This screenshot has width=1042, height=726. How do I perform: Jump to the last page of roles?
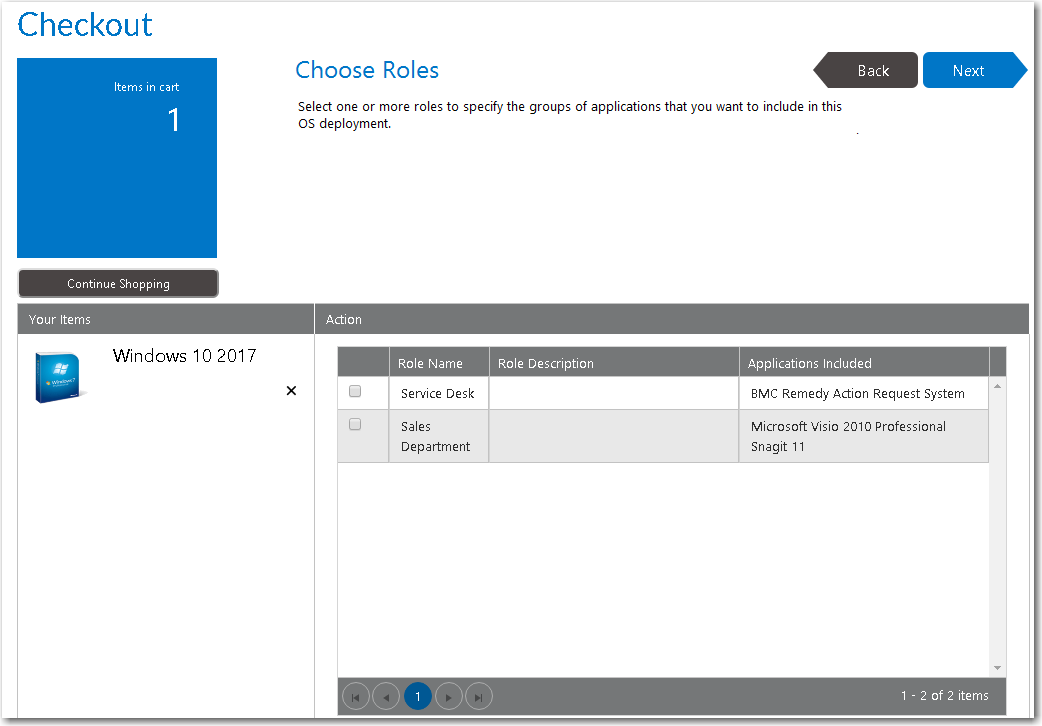click(479, 696)
